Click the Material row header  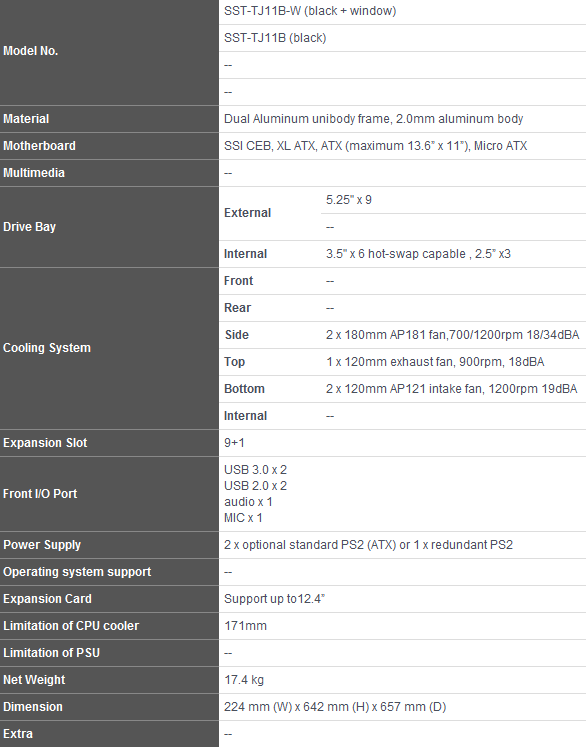[109, 119]
